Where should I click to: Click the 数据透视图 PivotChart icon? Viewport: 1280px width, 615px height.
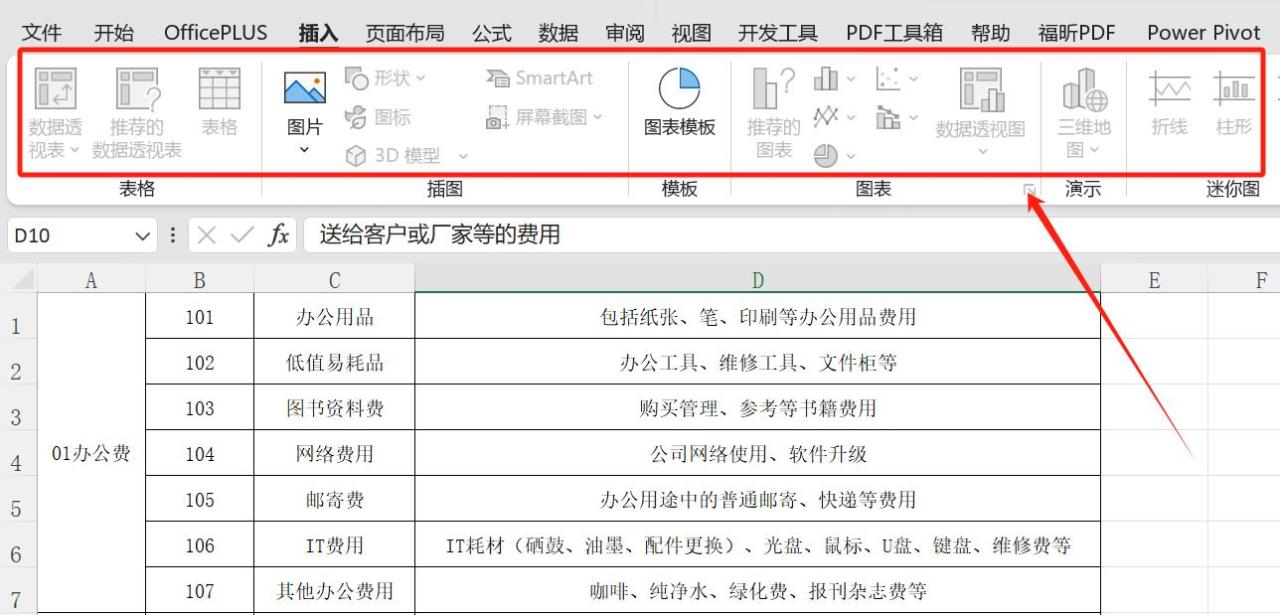point(981,89)
